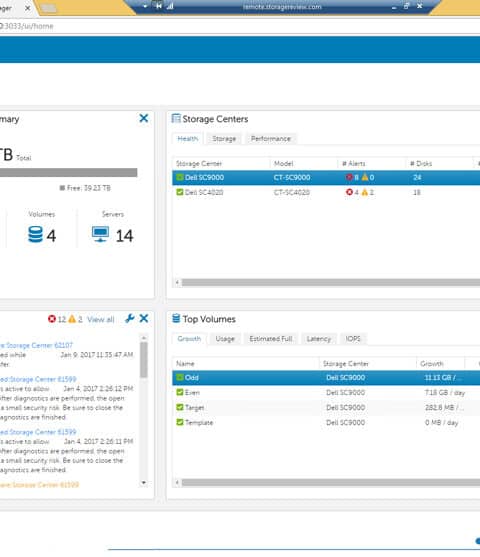This screenshot has width=480, height=557.
Task: Open the Estimated Full tab
Action: point(271,339)
